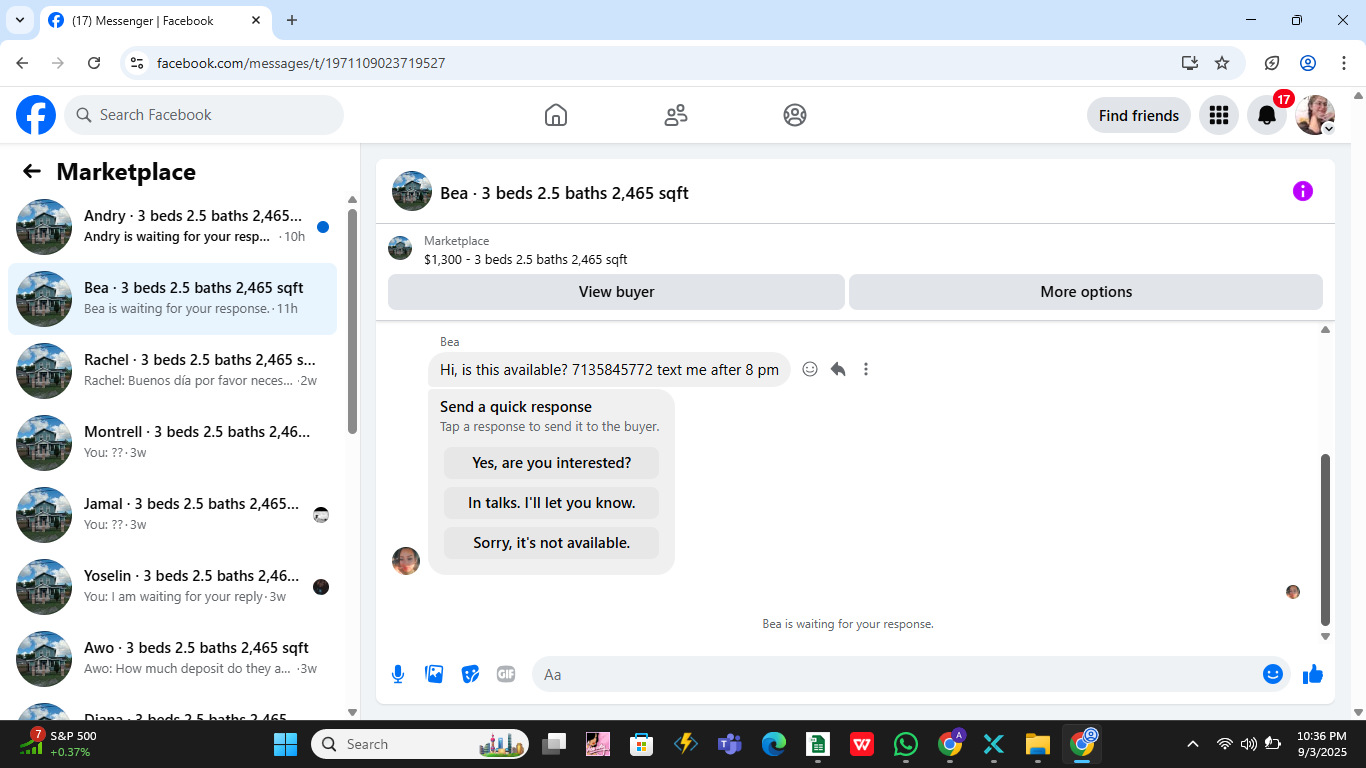Open Windows Start menu
The height and width of the screenshot is (768, 1366).
(x=286, y=744)
